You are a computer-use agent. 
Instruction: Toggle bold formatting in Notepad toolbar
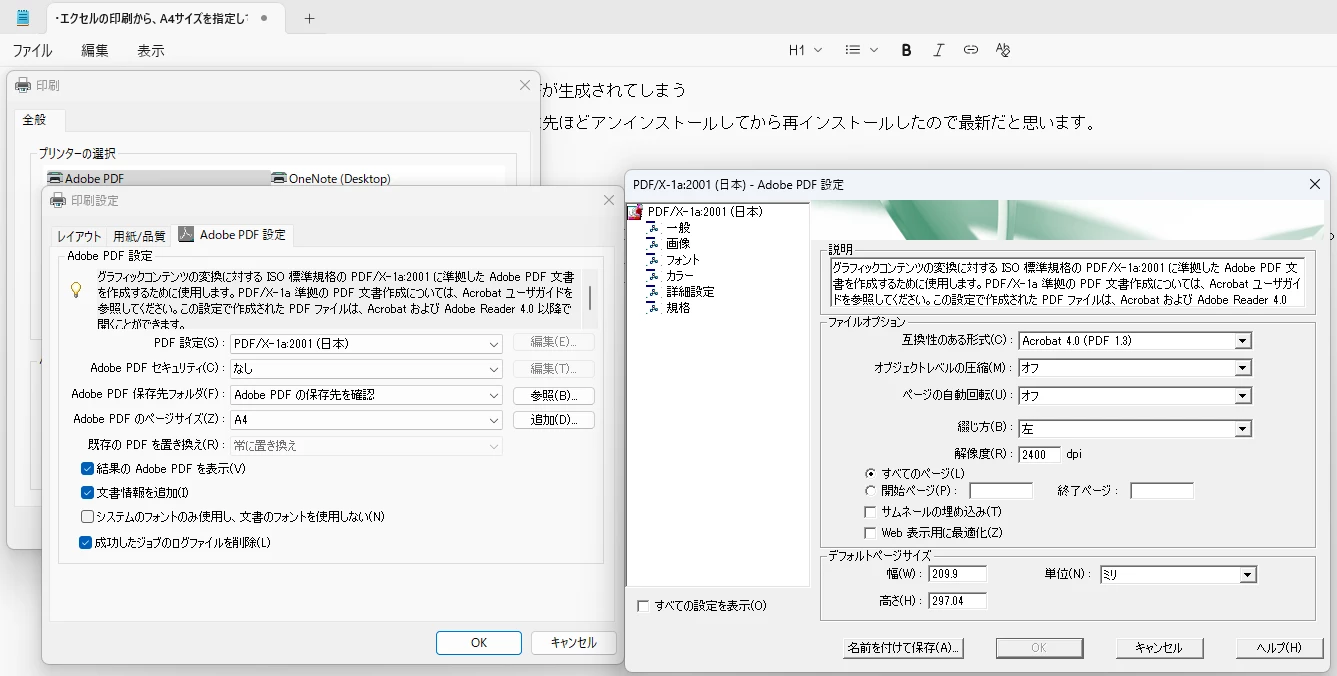tap(906, 50)
